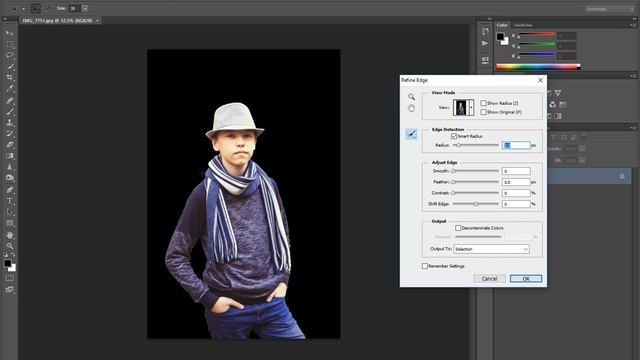Image resolution: width=640 pixels, height=360 pixels.
Task: Open the Output To dropdown
Action: click(x=491, y=249)
